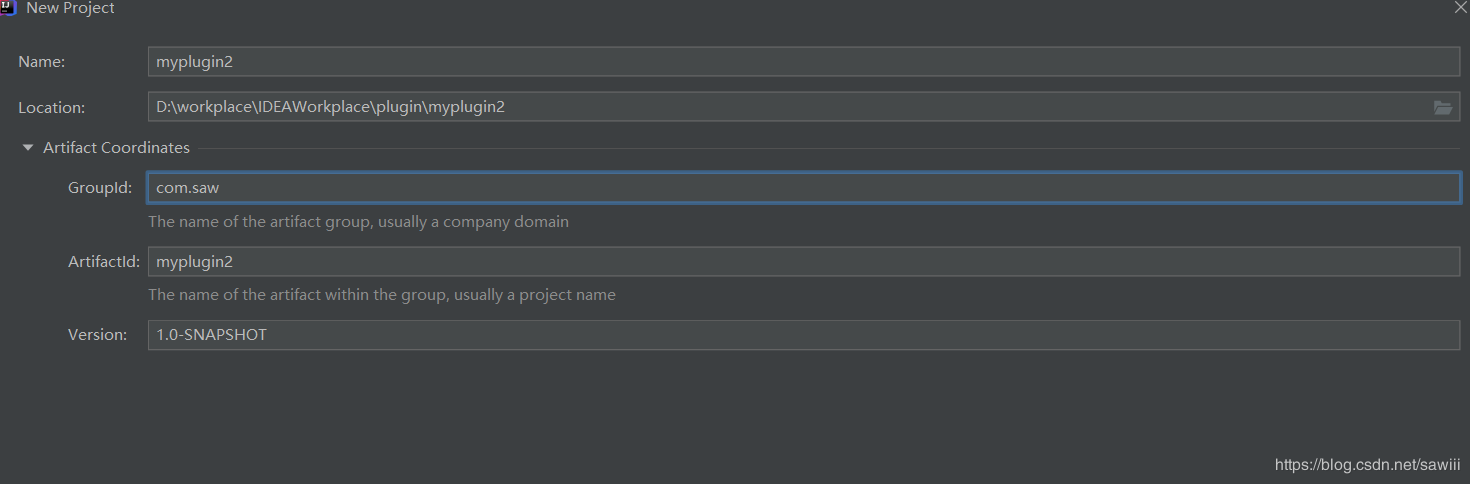Click the company domain hint under GroupId
This screenshot has height=484, width=1470.
[358, 222]
